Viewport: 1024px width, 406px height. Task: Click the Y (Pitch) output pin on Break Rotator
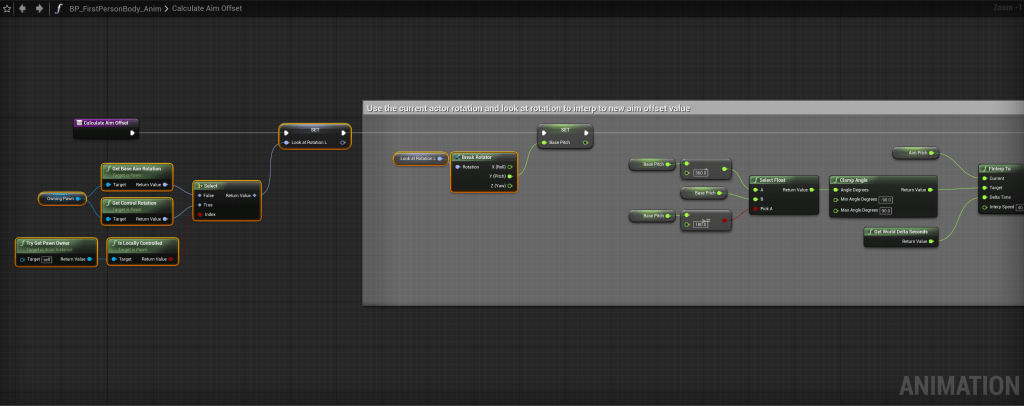(x=511, y=176)
